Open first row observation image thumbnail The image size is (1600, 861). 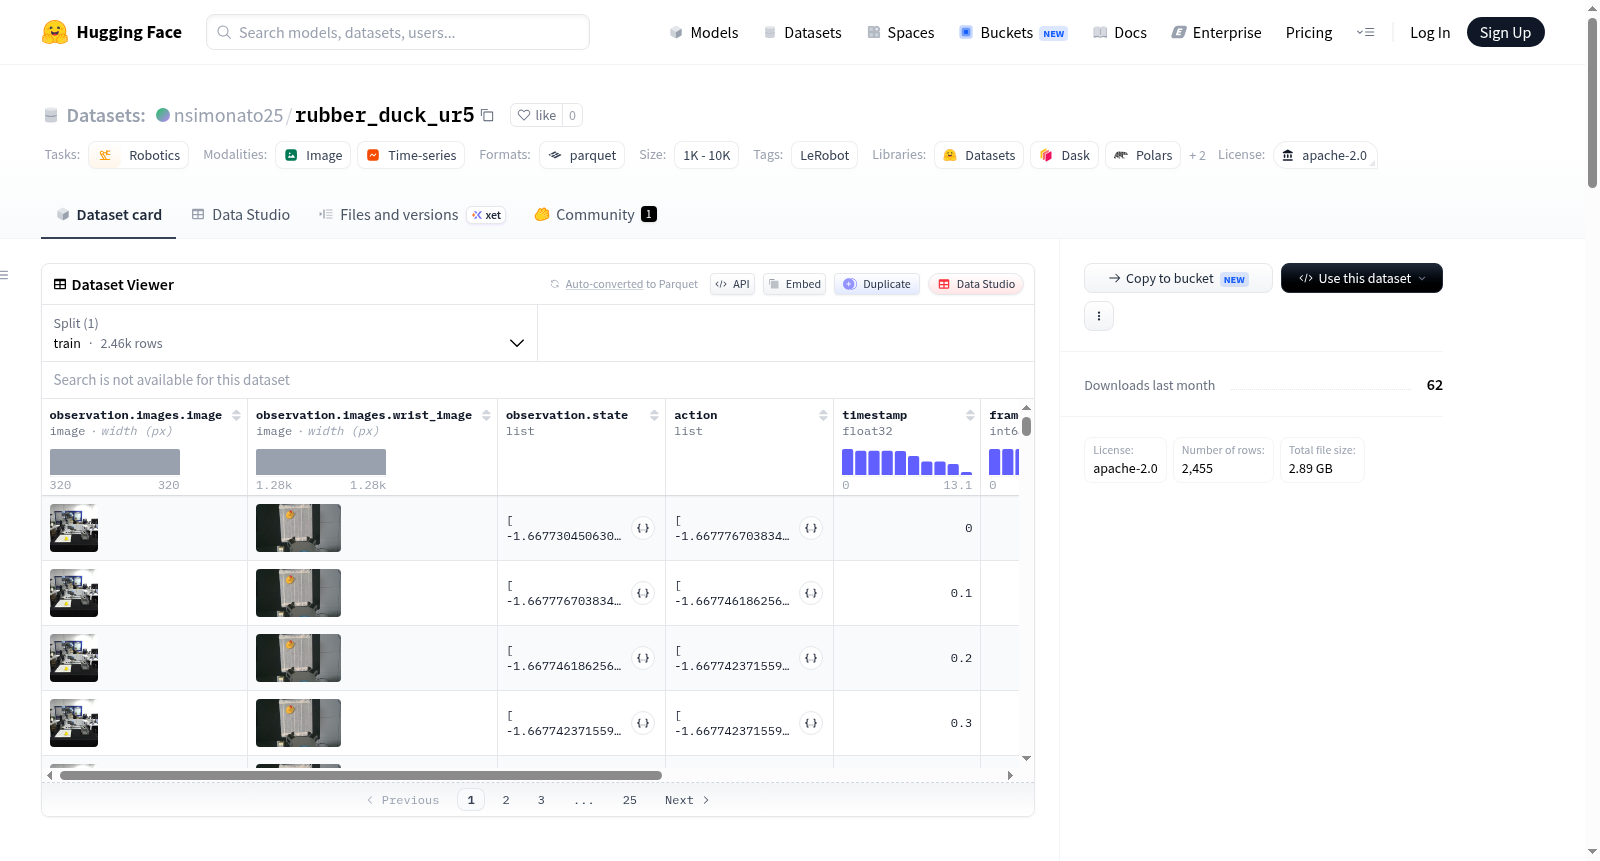click(74, 528)
